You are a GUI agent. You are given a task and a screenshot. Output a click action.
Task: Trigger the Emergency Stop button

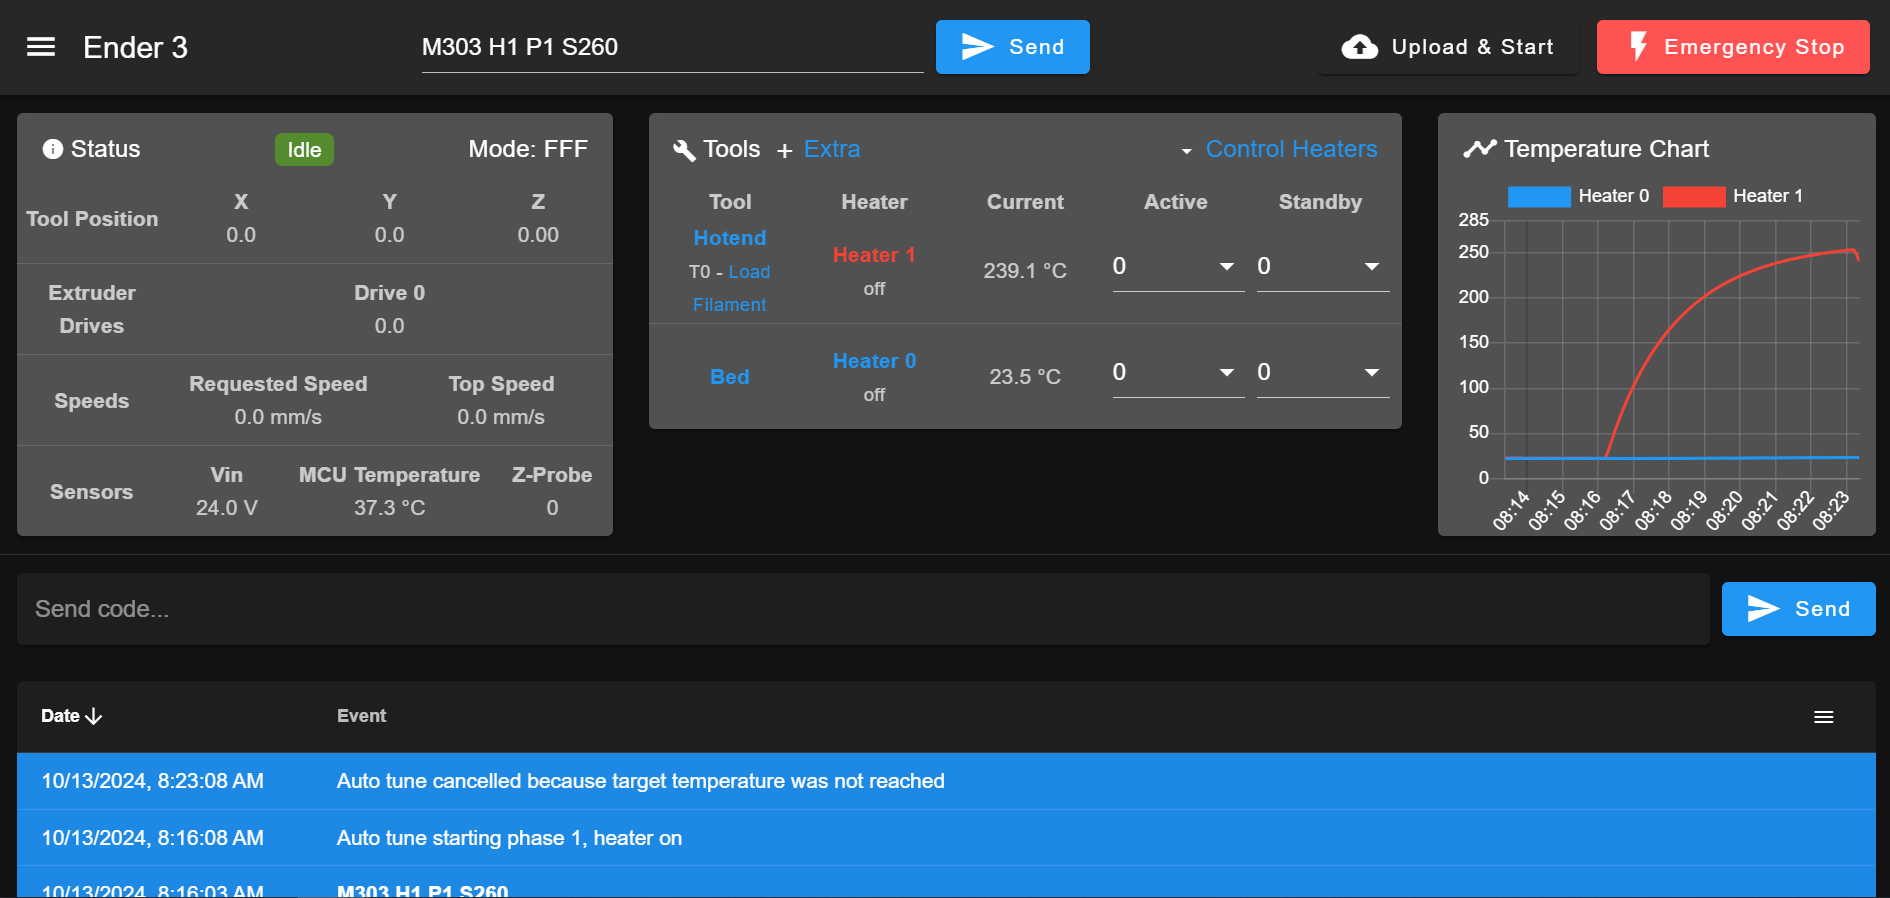tap(1733, 47)
